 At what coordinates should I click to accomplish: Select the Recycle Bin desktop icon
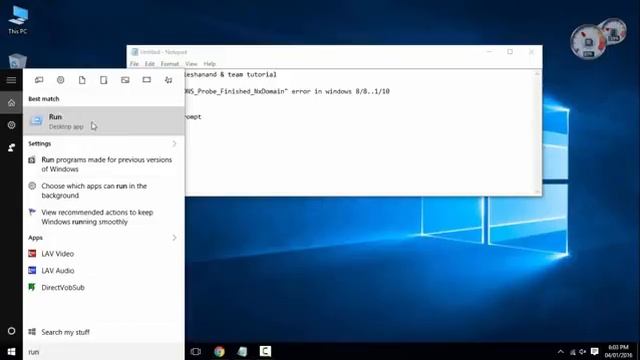click(x=18, y=61)
